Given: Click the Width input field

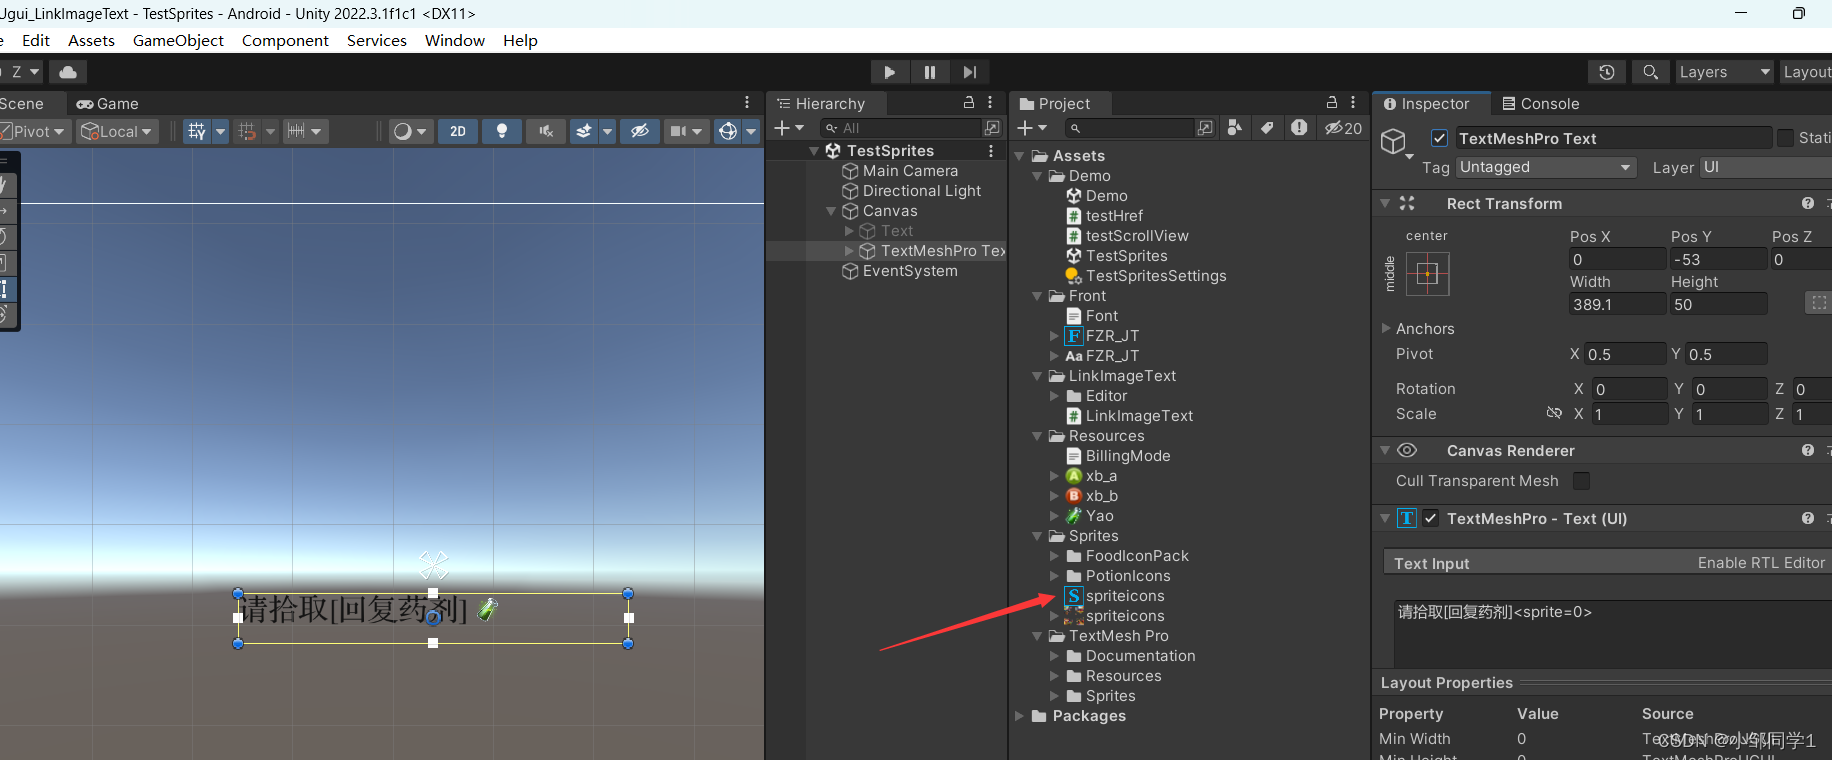Looking at the screenshot, I should 1617,304.
